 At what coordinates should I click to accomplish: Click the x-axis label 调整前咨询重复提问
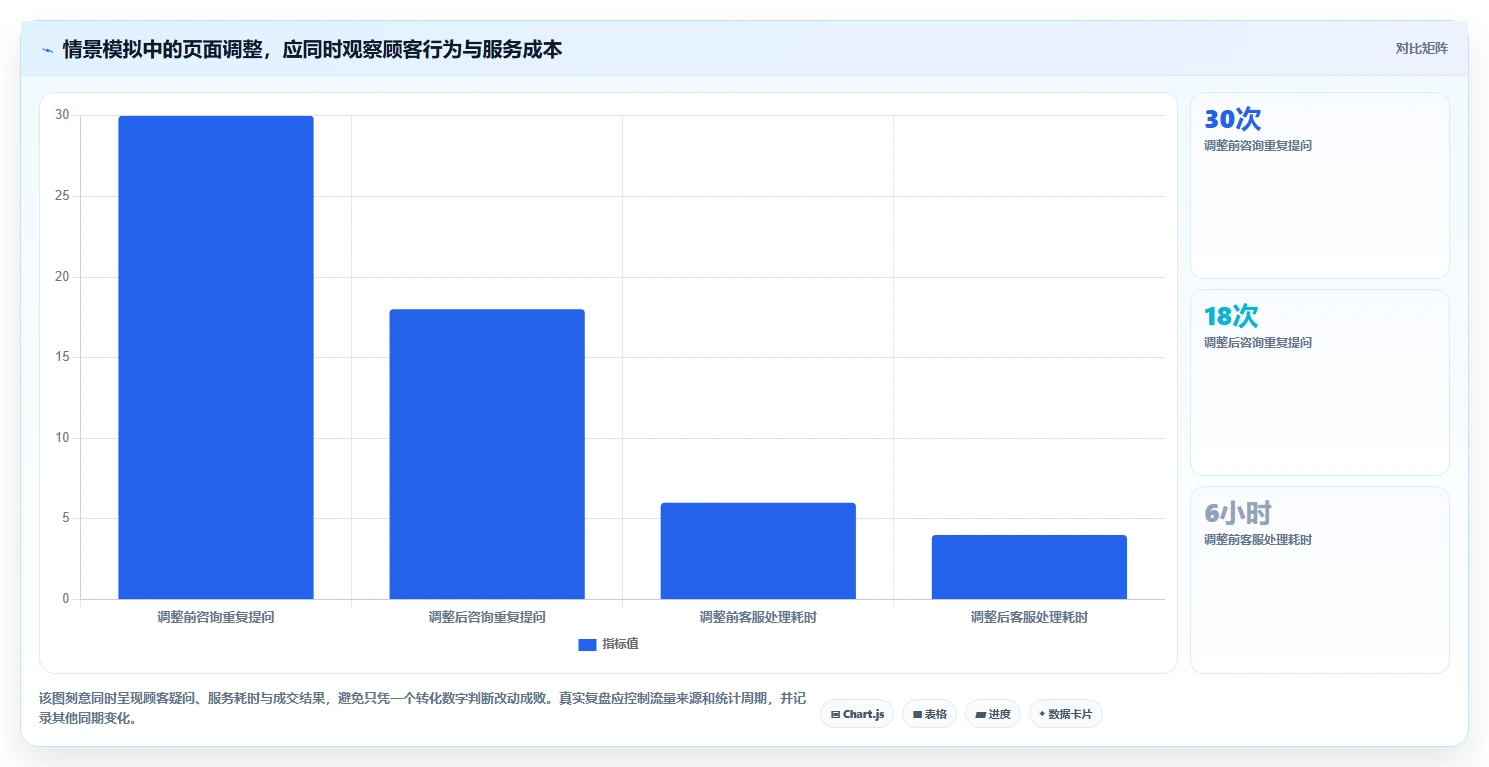click(216, 617)
